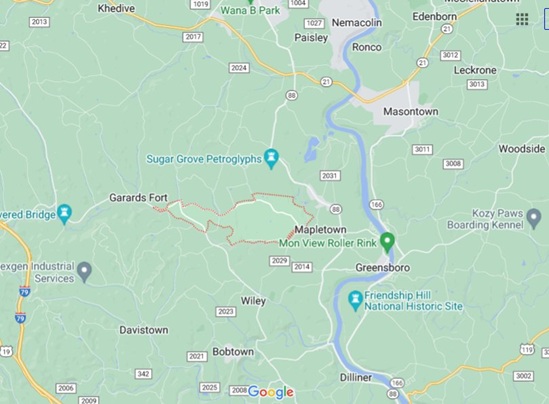Click inside the red outlined boundary area
The image size is (549, 404).
coord(259,221)
